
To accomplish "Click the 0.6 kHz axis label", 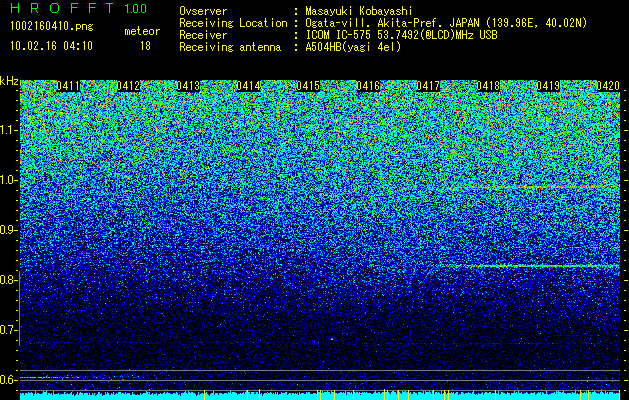I will click(7, 380).
